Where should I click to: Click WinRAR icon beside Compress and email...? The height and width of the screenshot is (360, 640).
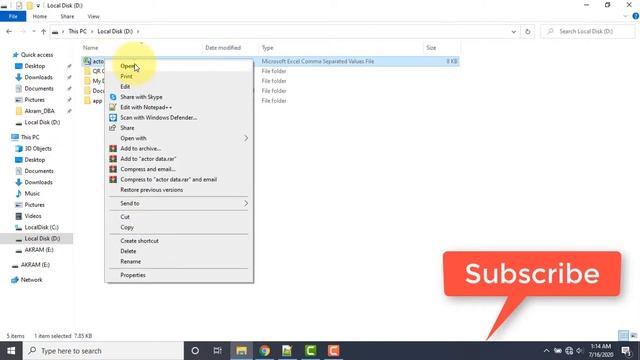pyautogui.click(x=113, y=169)
